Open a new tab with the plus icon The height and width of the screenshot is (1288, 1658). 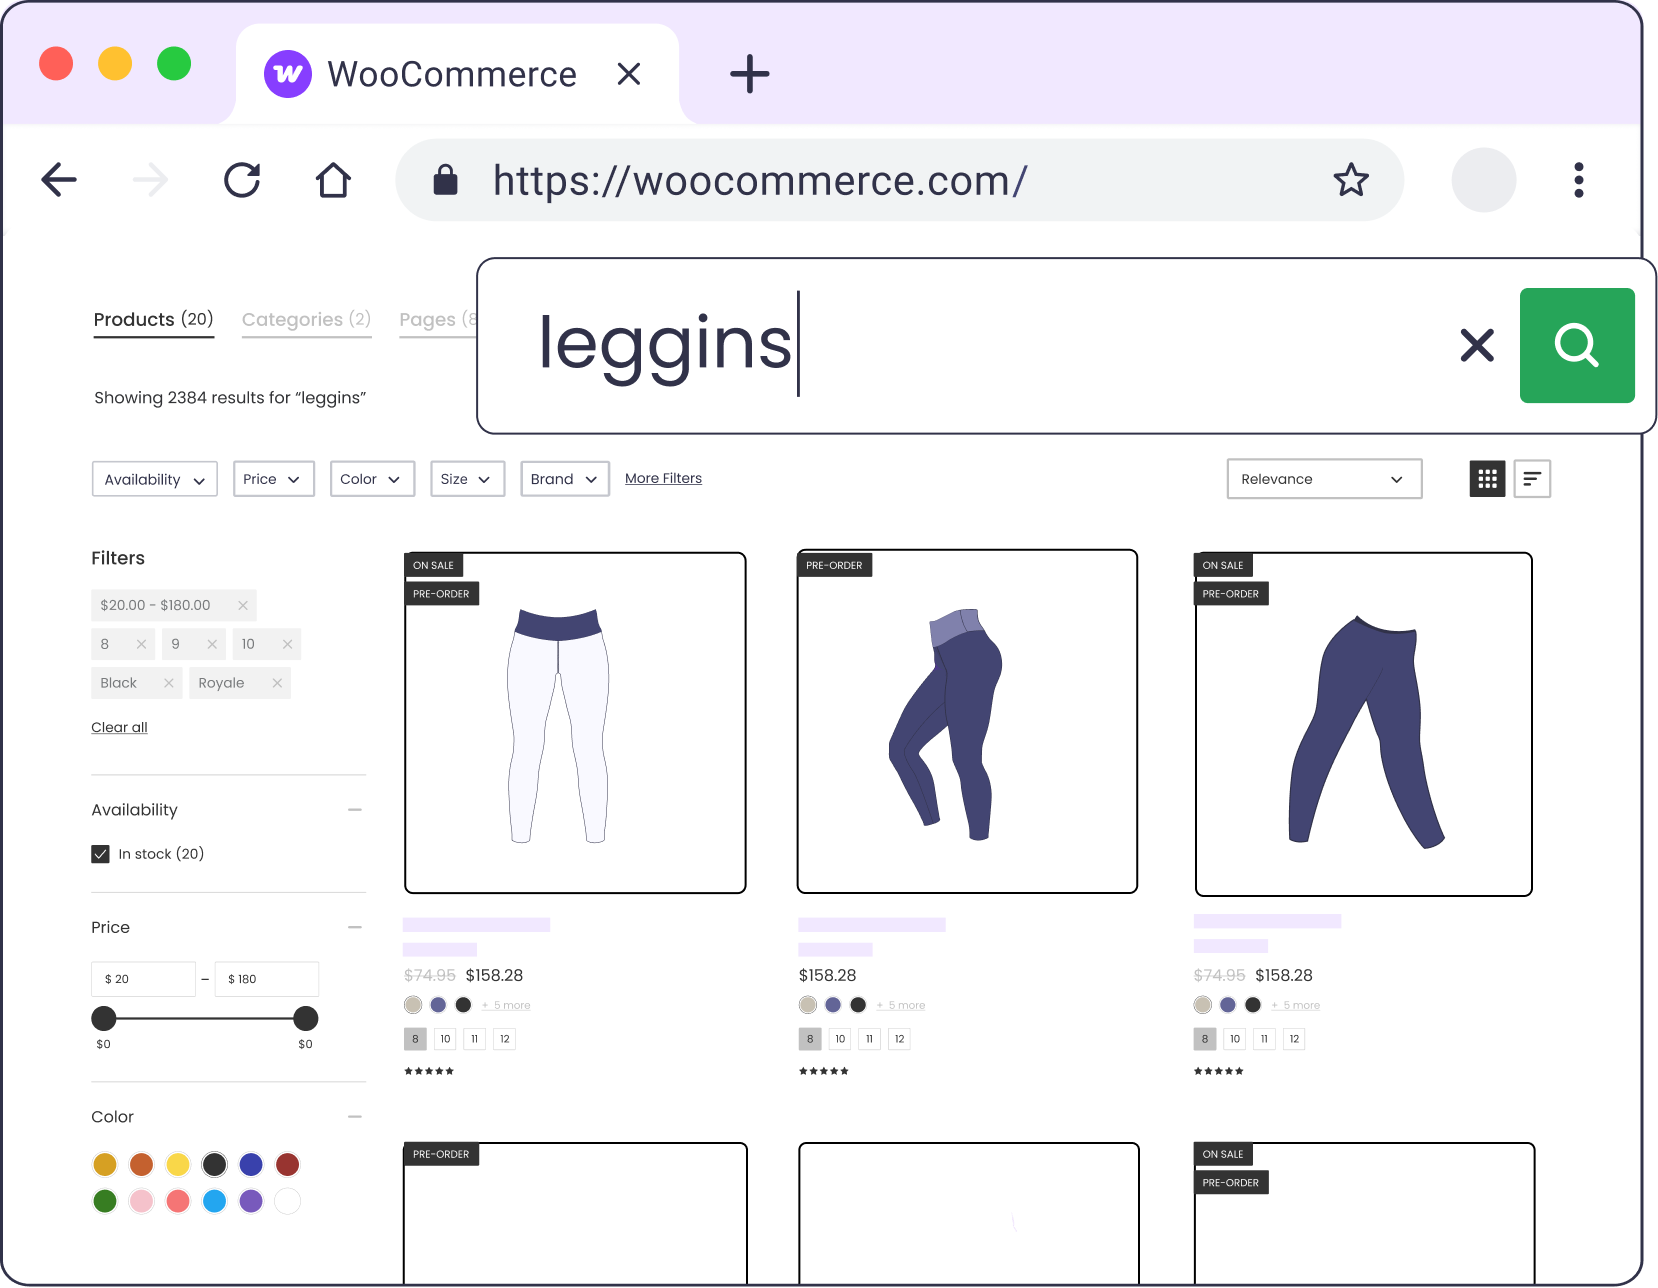[x=749, y=74]
